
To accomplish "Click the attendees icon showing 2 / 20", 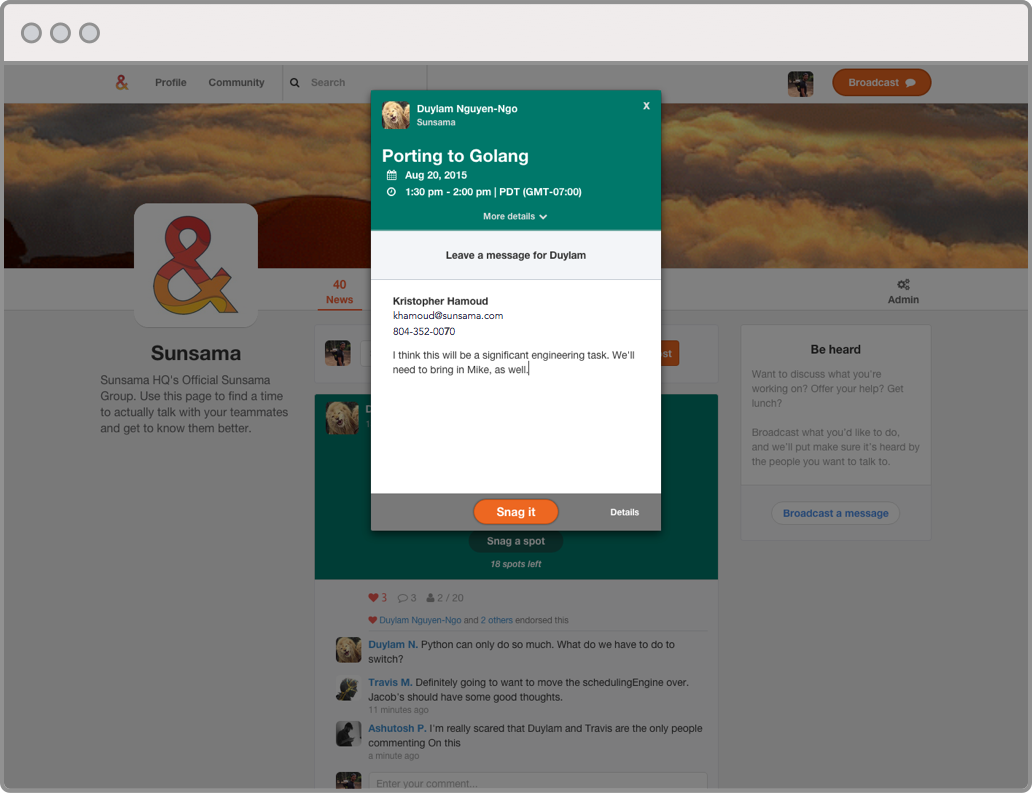I will click(x=431, y=598).
